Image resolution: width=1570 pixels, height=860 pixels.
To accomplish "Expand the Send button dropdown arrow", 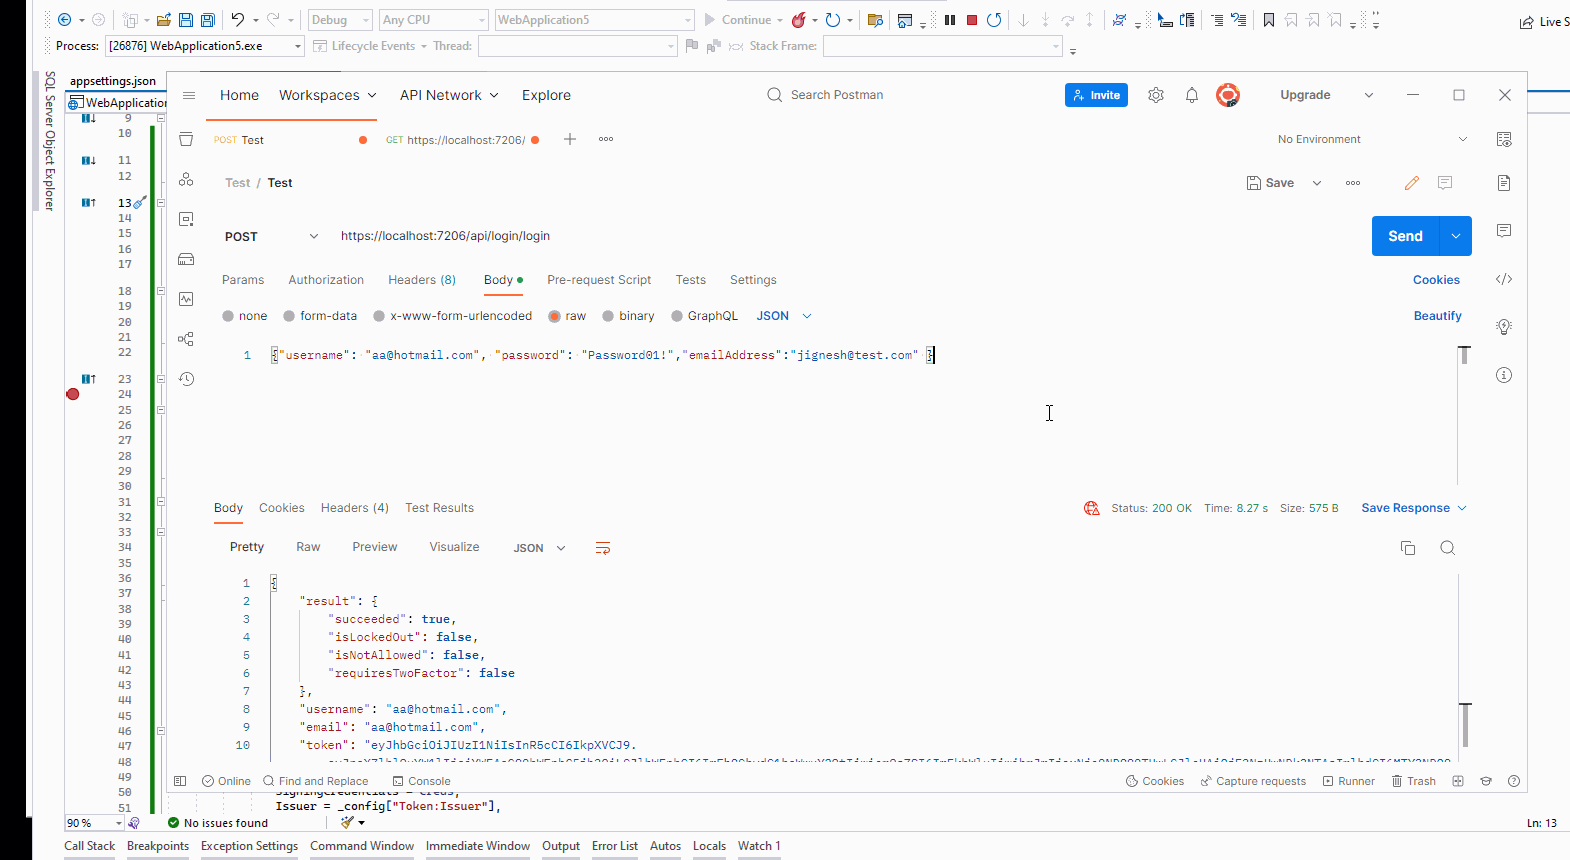I will tap(1456, 236).
